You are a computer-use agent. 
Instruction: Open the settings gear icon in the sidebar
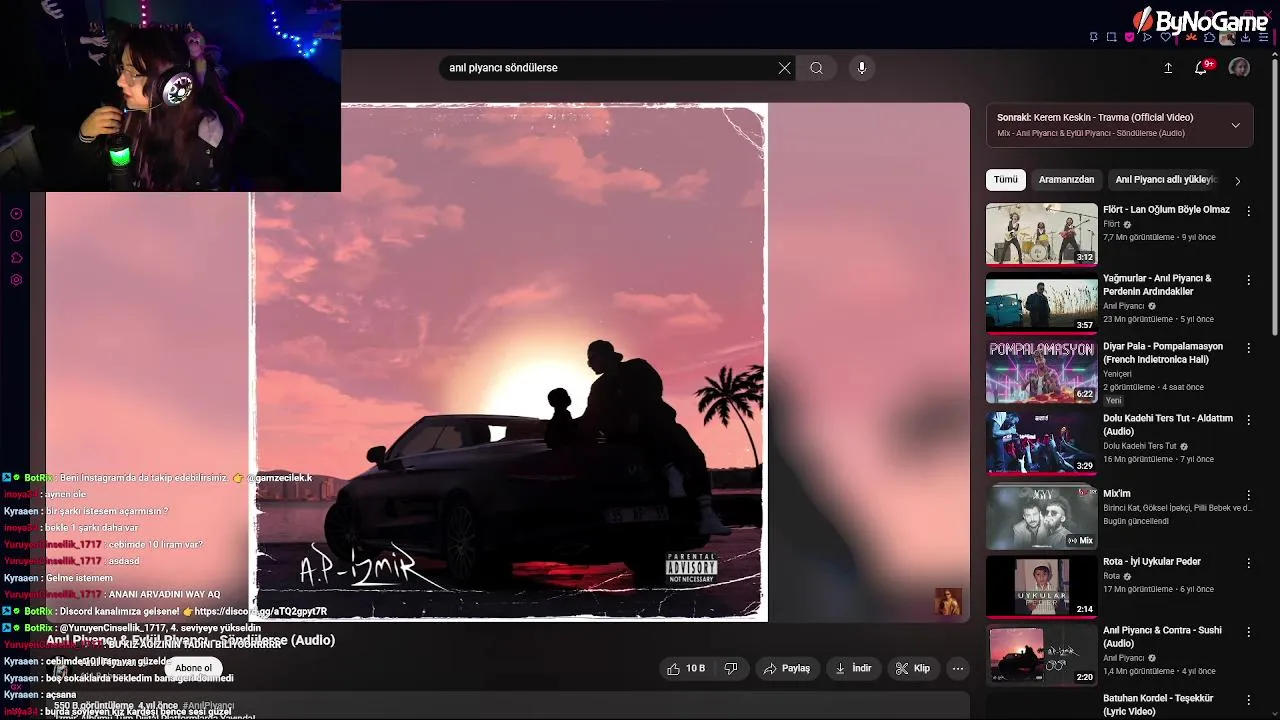16,280
